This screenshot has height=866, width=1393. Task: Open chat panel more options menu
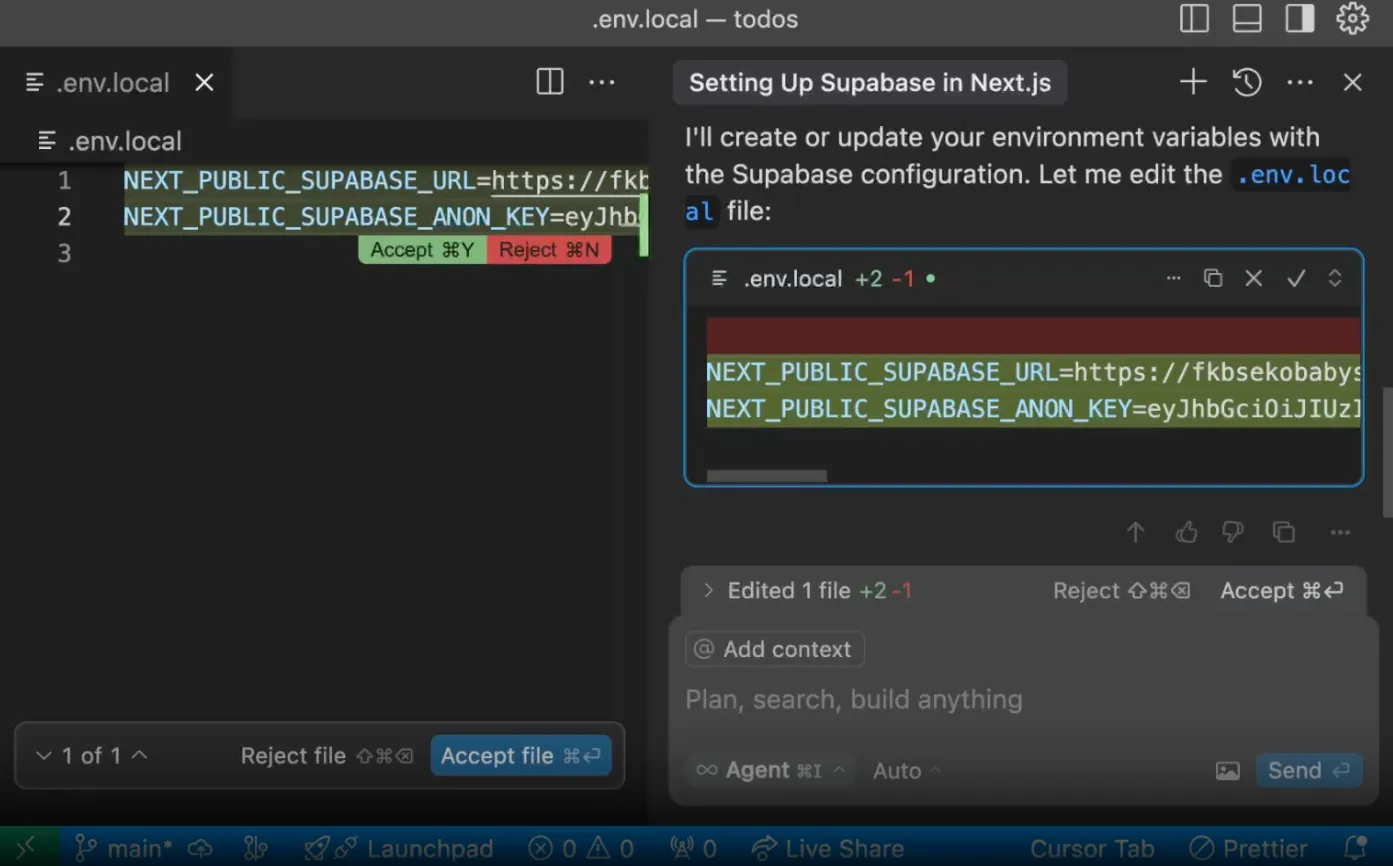tap(1300, 82)
